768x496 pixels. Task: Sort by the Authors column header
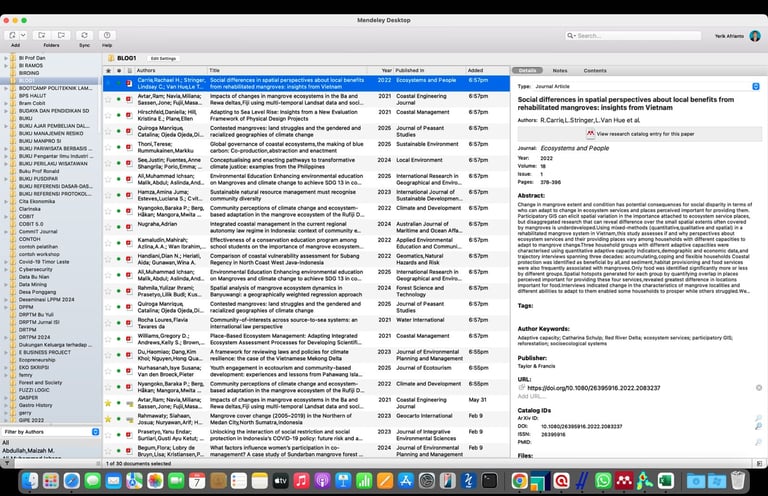pos(170,71)
